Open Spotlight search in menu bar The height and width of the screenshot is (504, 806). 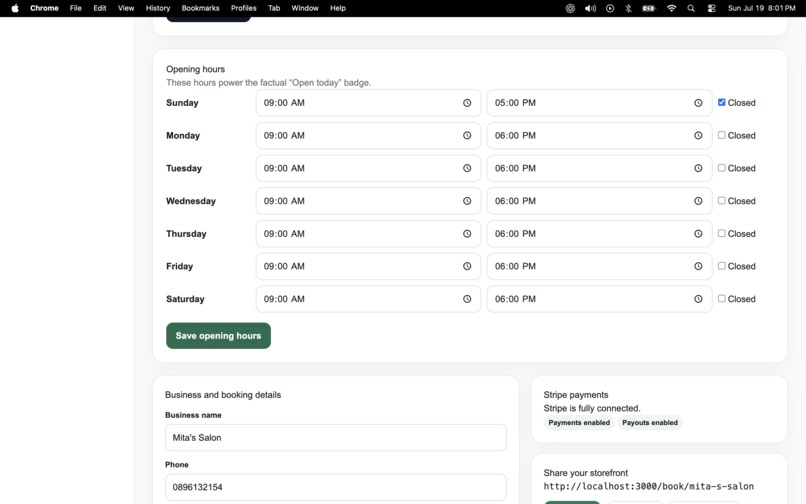tap(691, 8)
